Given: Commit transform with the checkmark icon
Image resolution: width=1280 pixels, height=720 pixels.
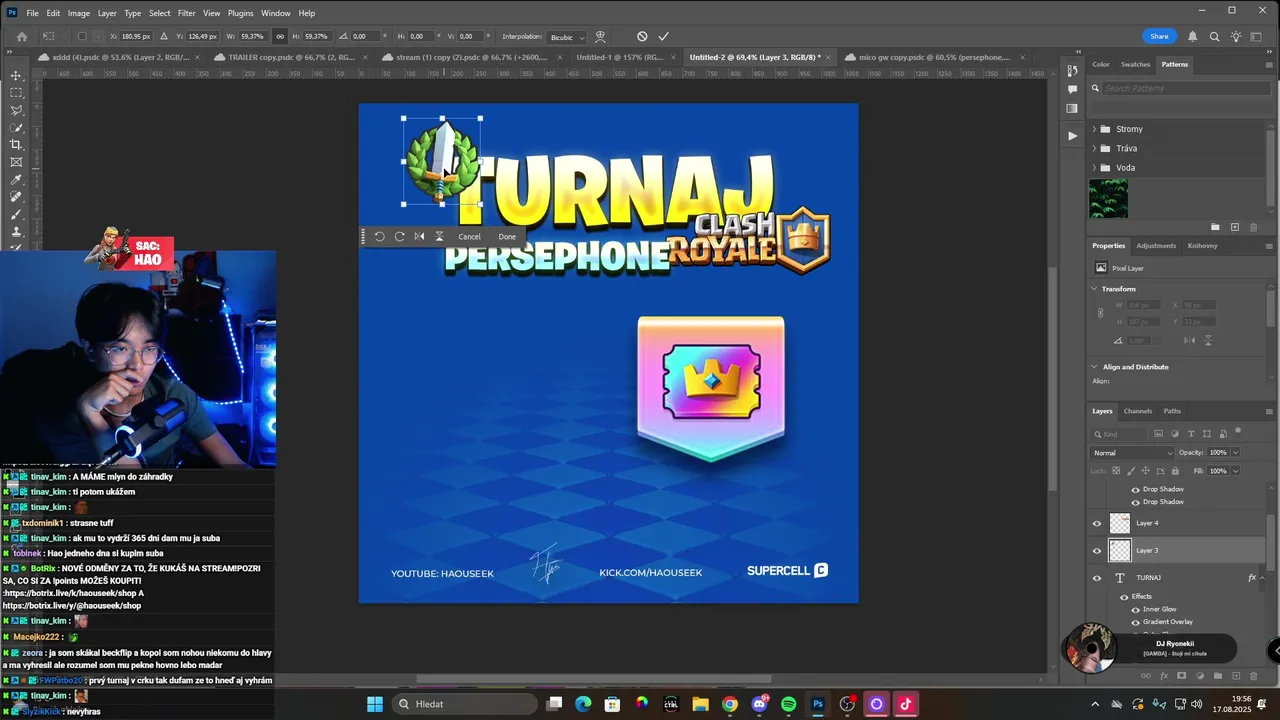Looking at the screenshot, I should point(663,36).
